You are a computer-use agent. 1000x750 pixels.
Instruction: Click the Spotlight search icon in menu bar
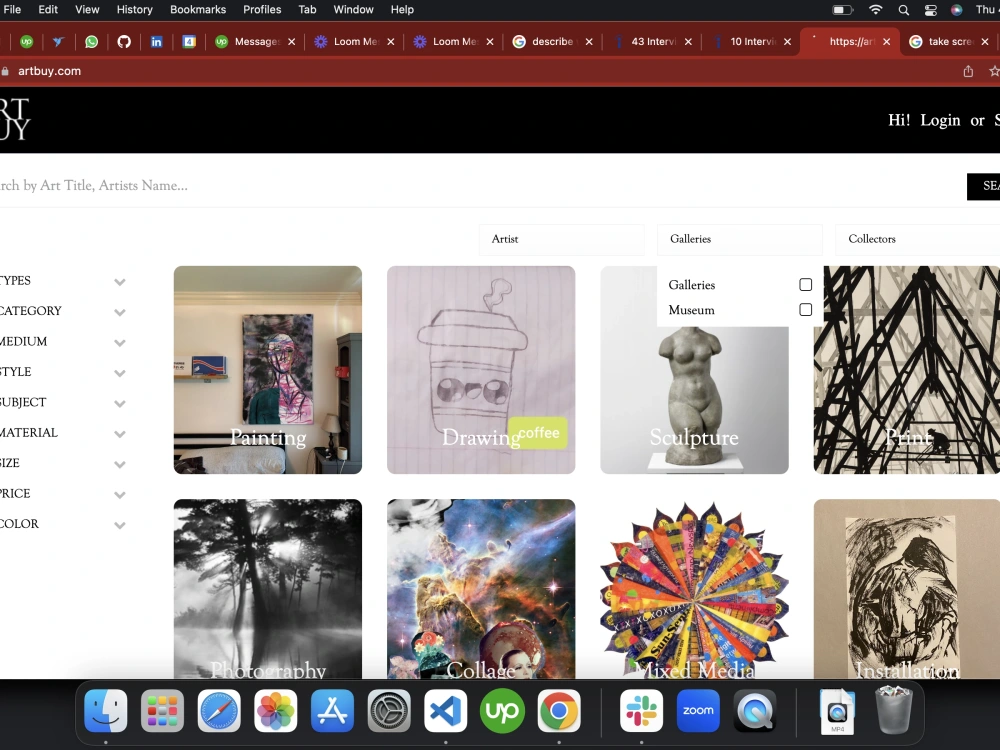(x=904, y=10)
